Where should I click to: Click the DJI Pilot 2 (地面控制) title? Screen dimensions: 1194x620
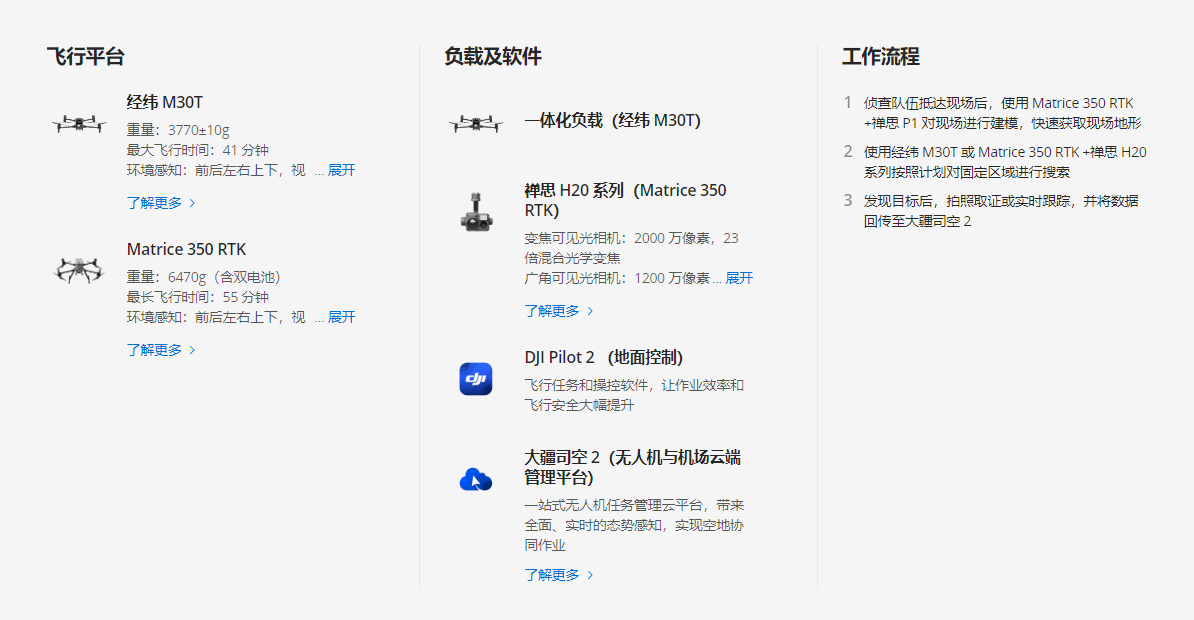[x=604, y=357]
